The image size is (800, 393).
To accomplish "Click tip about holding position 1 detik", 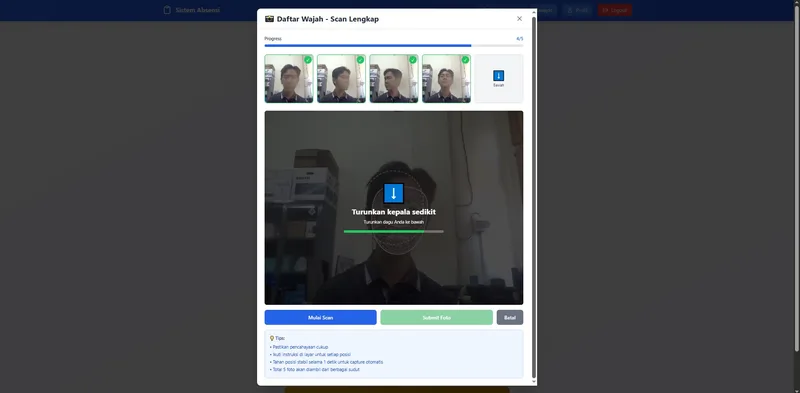I will pos(327,362).
